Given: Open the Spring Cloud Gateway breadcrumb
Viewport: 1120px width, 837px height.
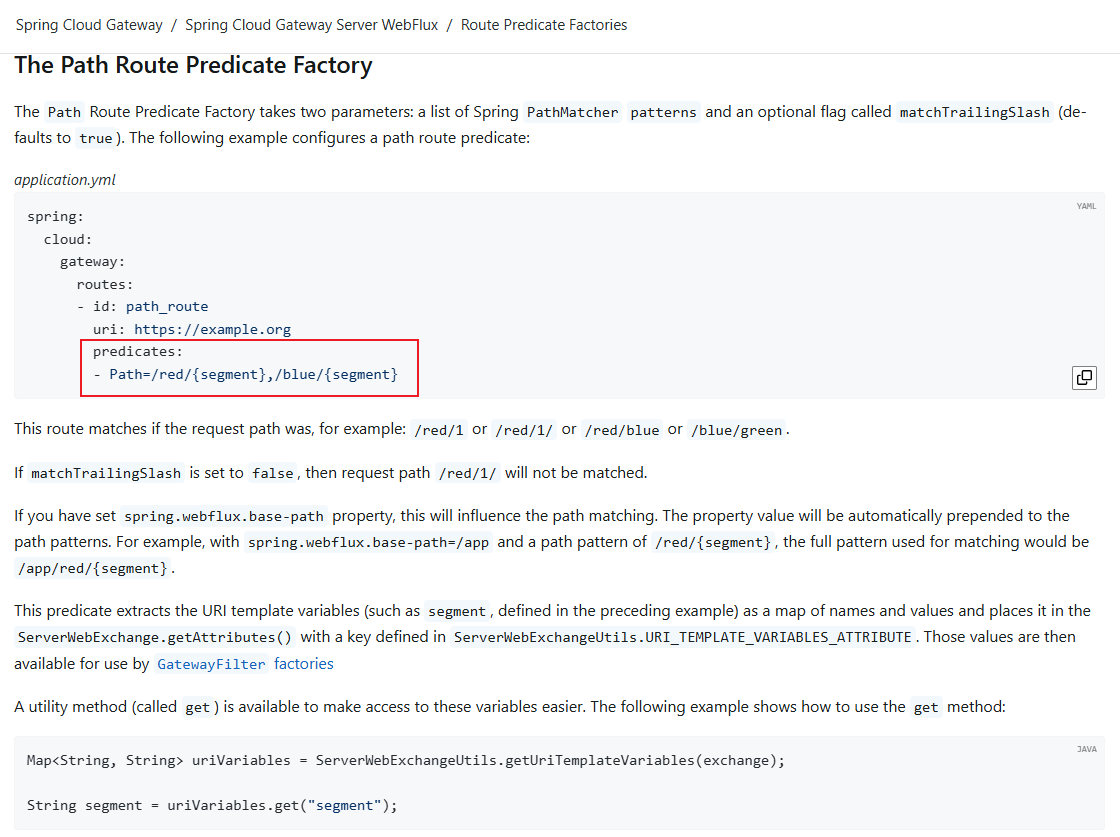Looking at the screenshot, I should pos(89,25).
